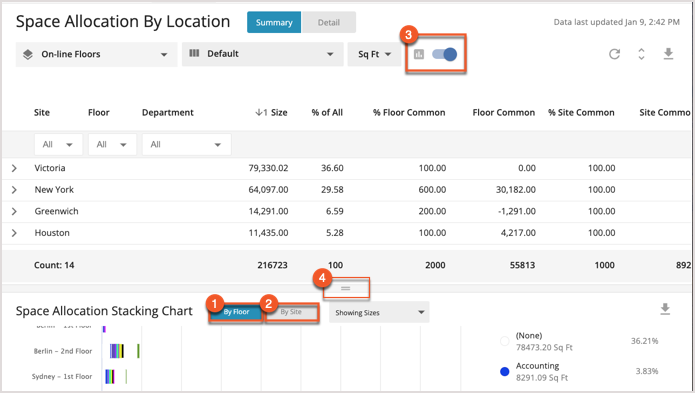Screen dimensions: 695x393
Task: Click the Berlin – 2nd Floor chart bar
Action: coord(117,351)
